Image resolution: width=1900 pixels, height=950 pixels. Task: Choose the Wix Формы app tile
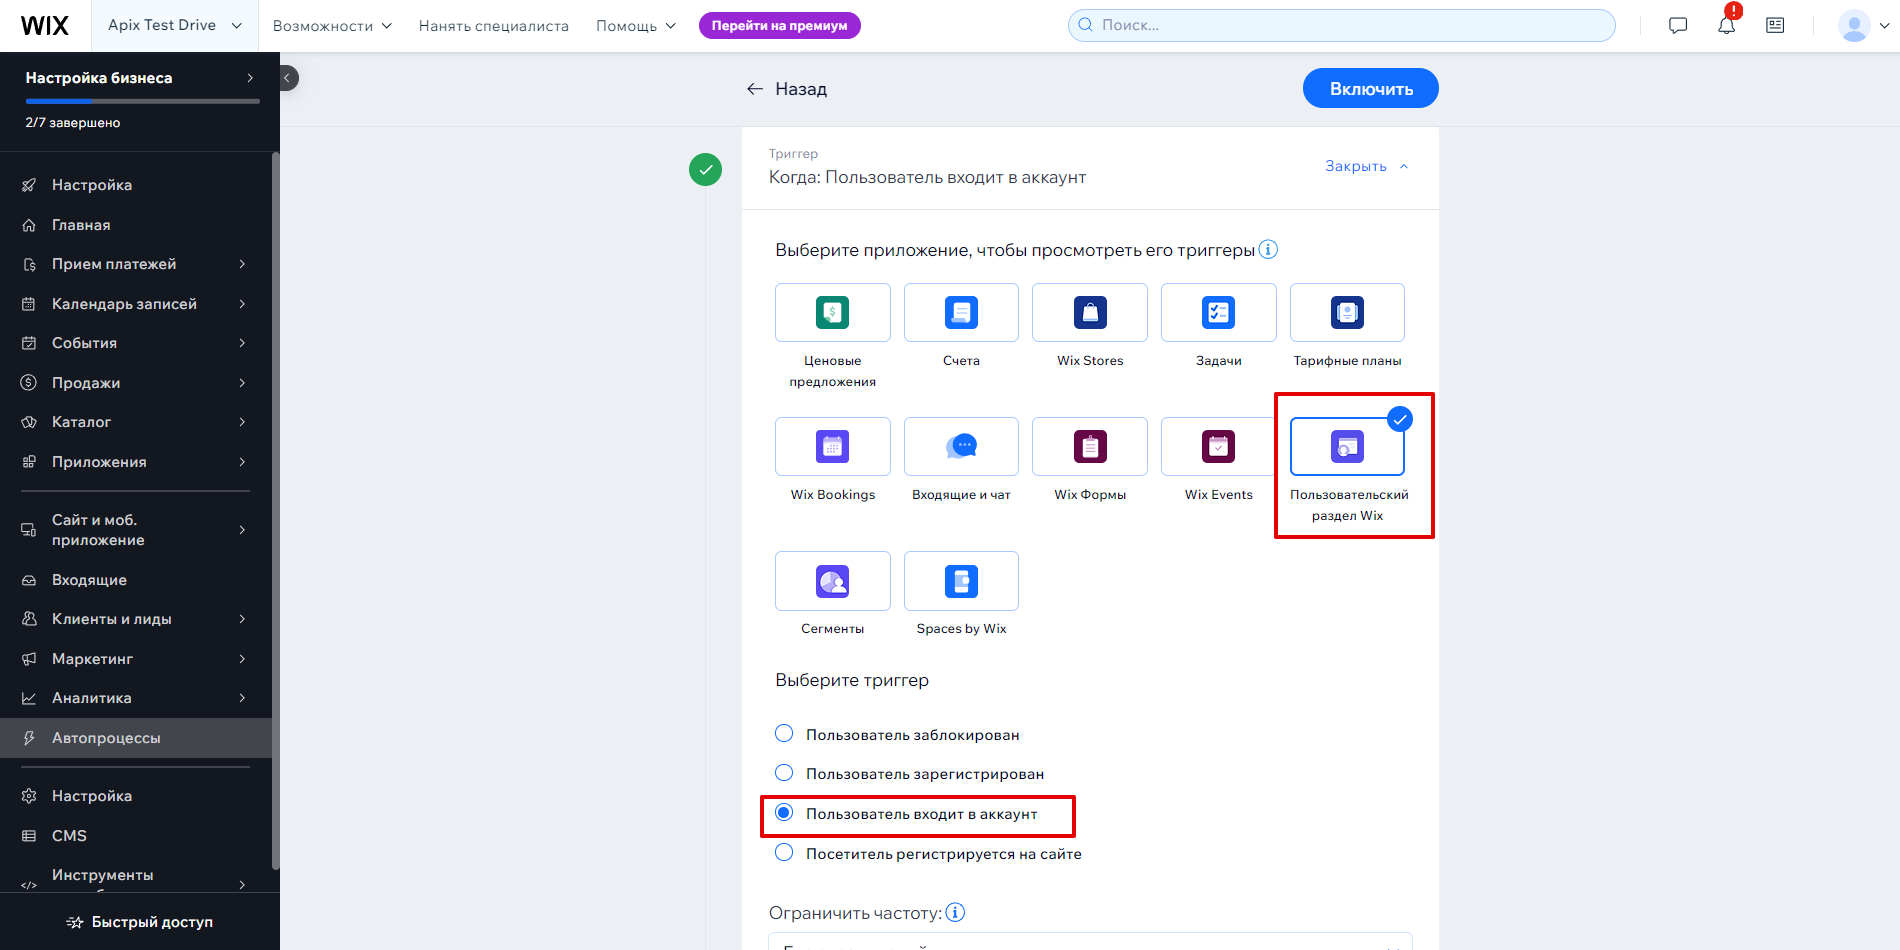1090,447
